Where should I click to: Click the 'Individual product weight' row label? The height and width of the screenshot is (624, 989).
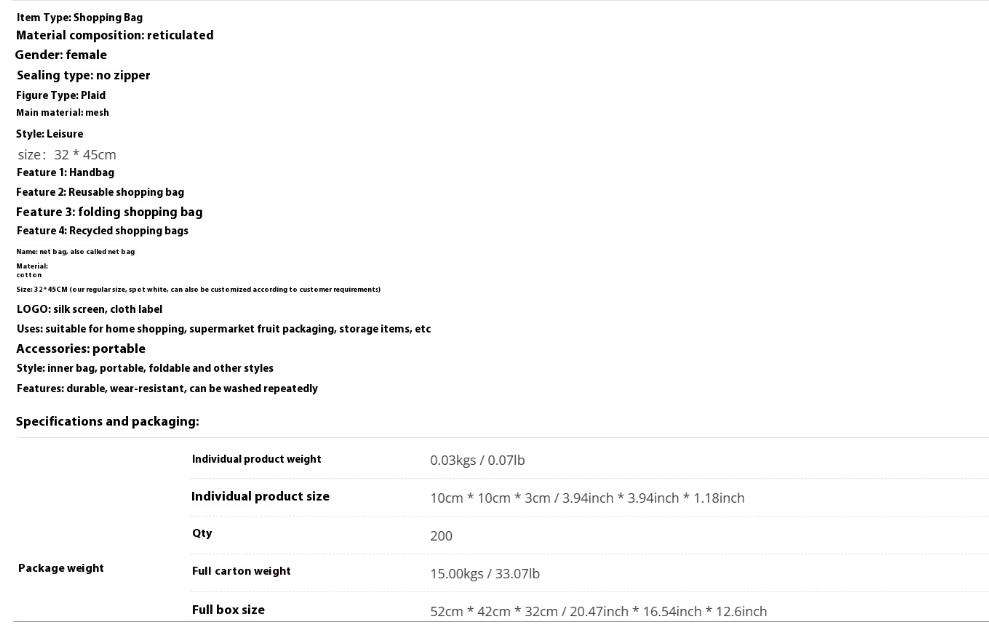257,459
